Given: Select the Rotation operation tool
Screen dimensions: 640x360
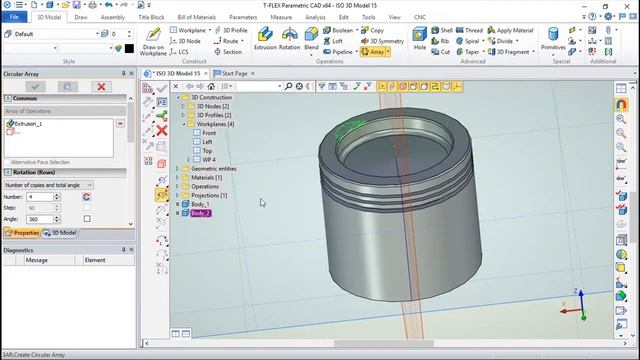Looking at the screenshot, I should coord(289,39).
